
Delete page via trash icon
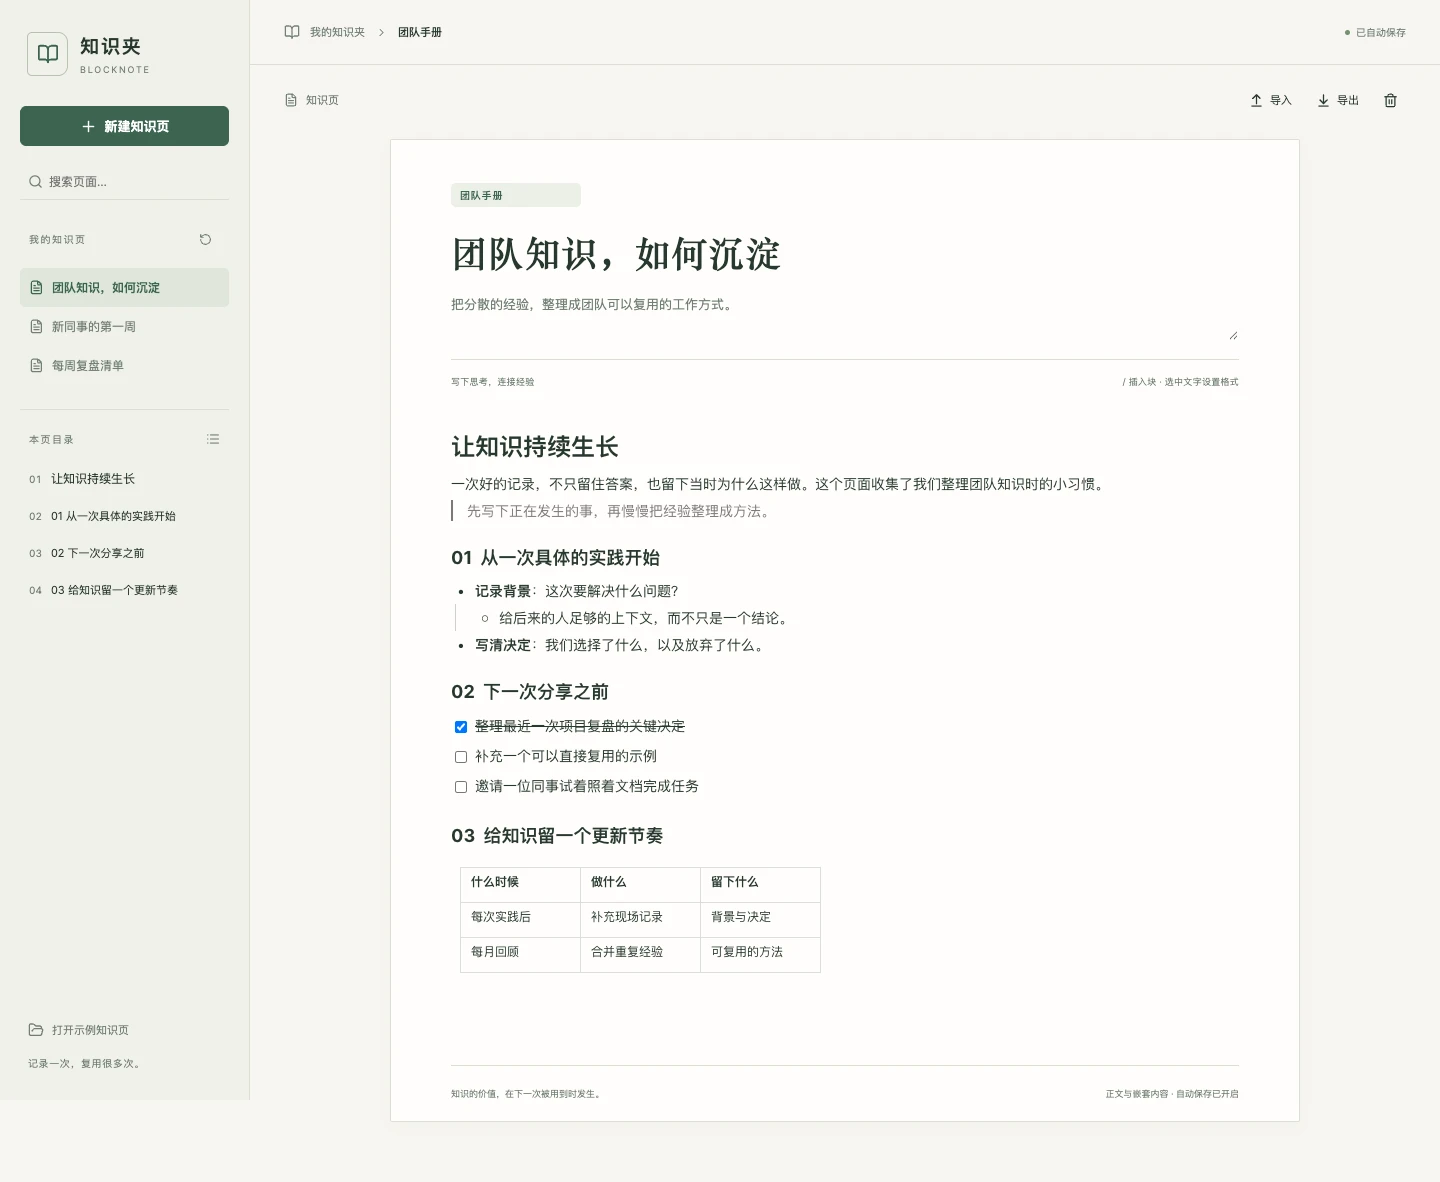1390,100
